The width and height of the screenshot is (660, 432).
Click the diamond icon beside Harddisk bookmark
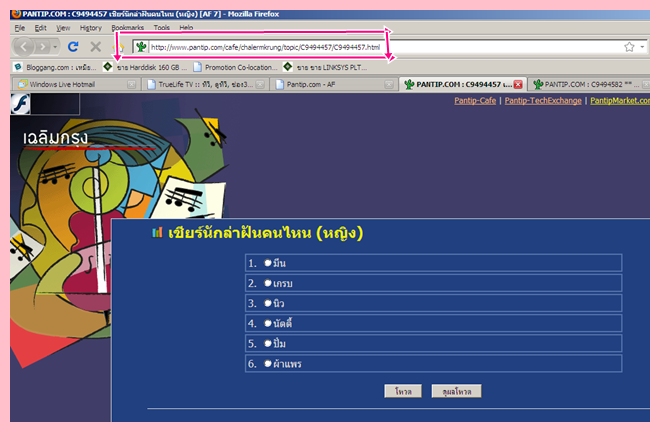[108, 67]
